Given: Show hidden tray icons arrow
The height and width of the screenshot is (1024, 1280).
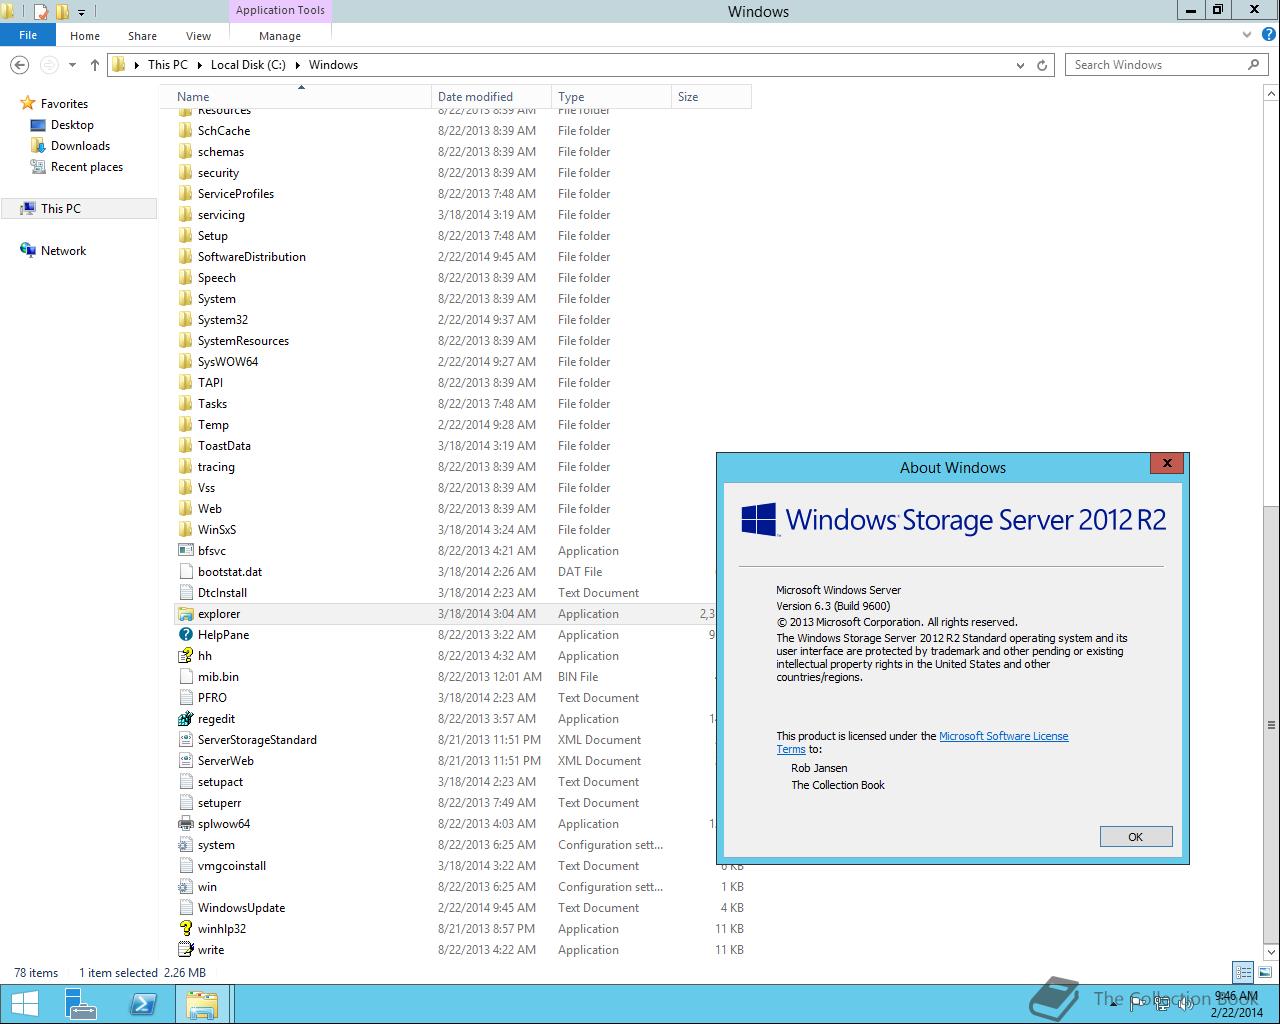Looking at the screenshot, I should point(1114,1004).
